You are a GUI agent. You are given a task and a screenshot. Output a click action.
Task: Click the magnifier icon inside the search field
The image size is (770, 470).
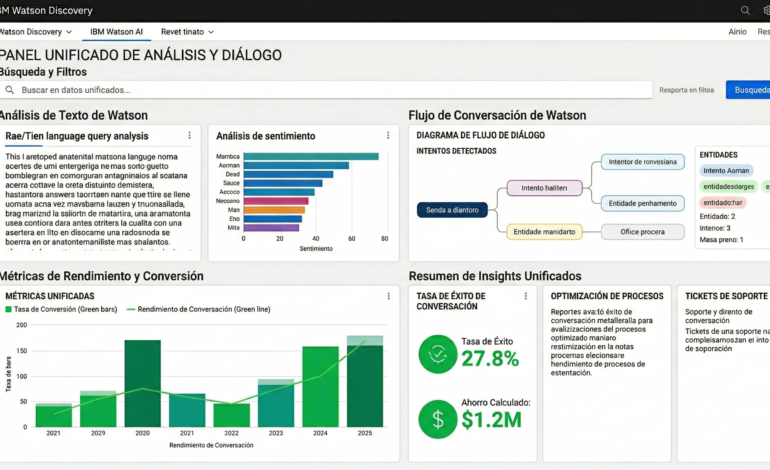(x=10, y=90)
